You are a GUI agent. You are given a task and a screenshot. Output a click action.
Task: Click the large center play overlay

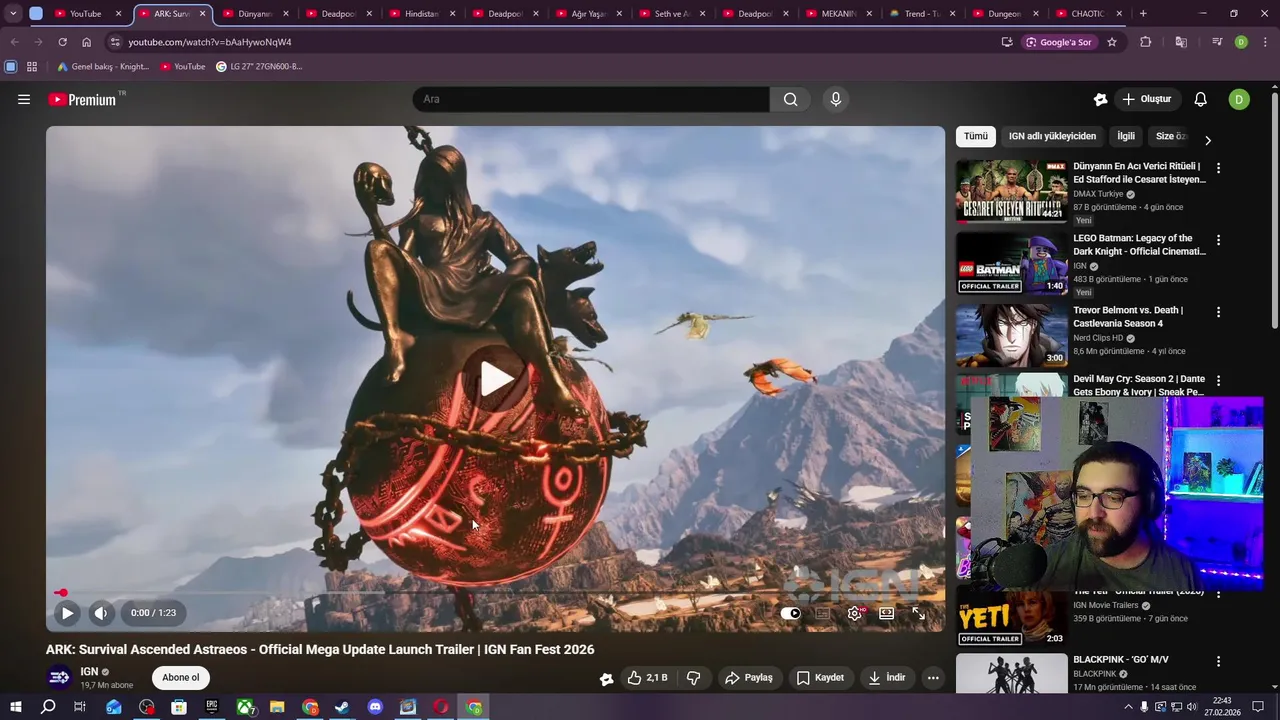click(496, 379)
